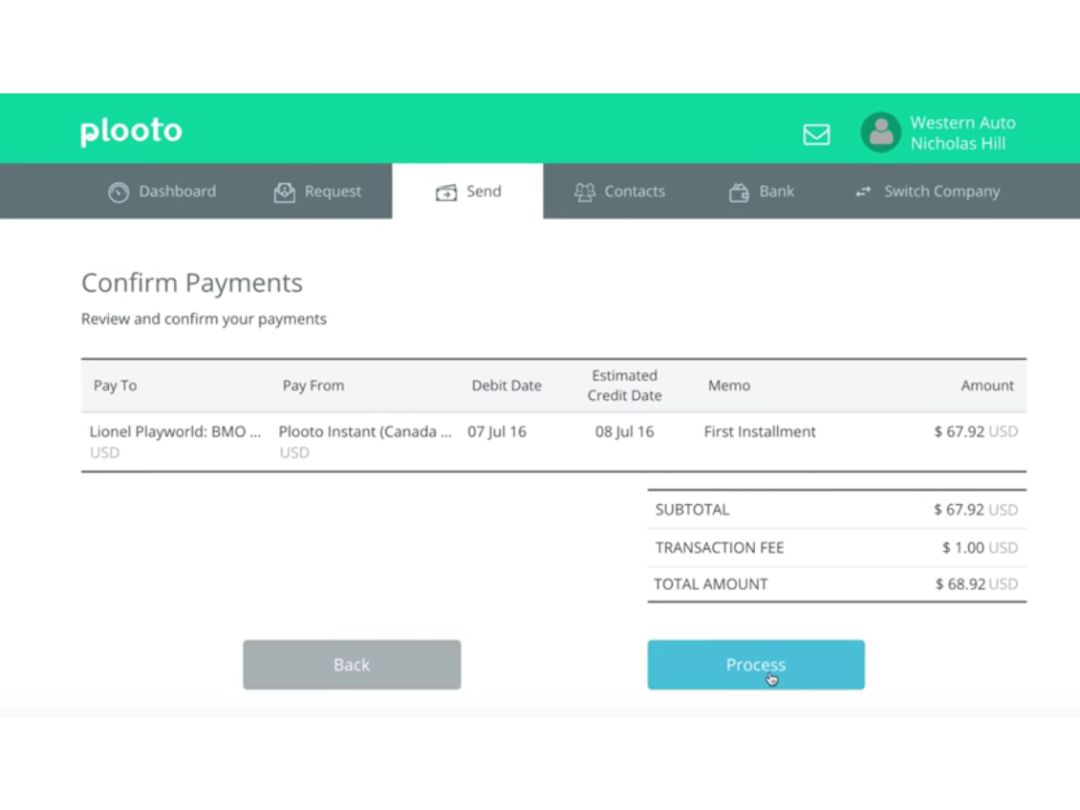
Task: Choose Switch Company in navigation
Action: 927,191
